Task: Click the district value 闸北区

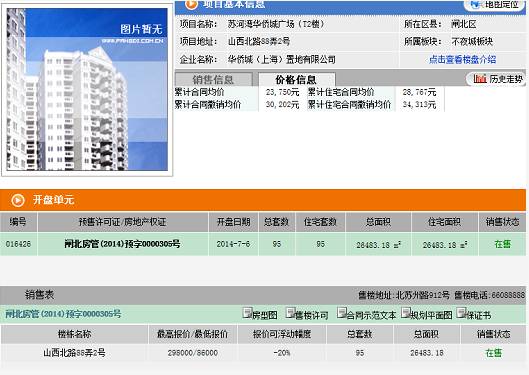Action: coord(464,24)
